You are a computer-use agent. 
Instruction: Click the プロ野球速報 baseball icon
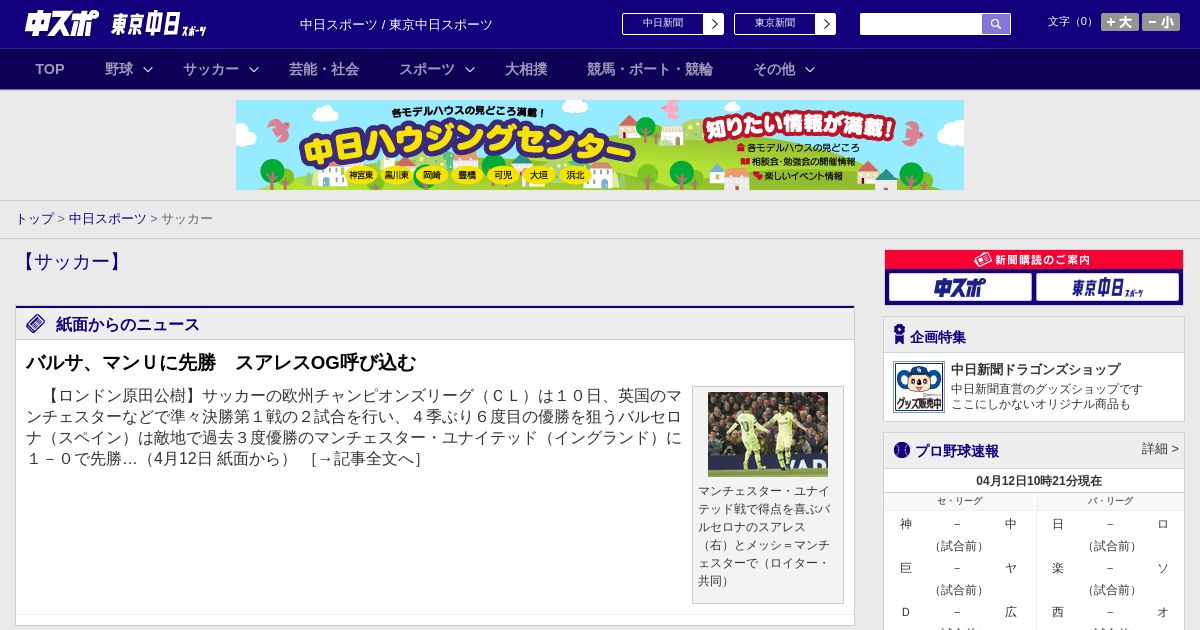coord(902,450)
